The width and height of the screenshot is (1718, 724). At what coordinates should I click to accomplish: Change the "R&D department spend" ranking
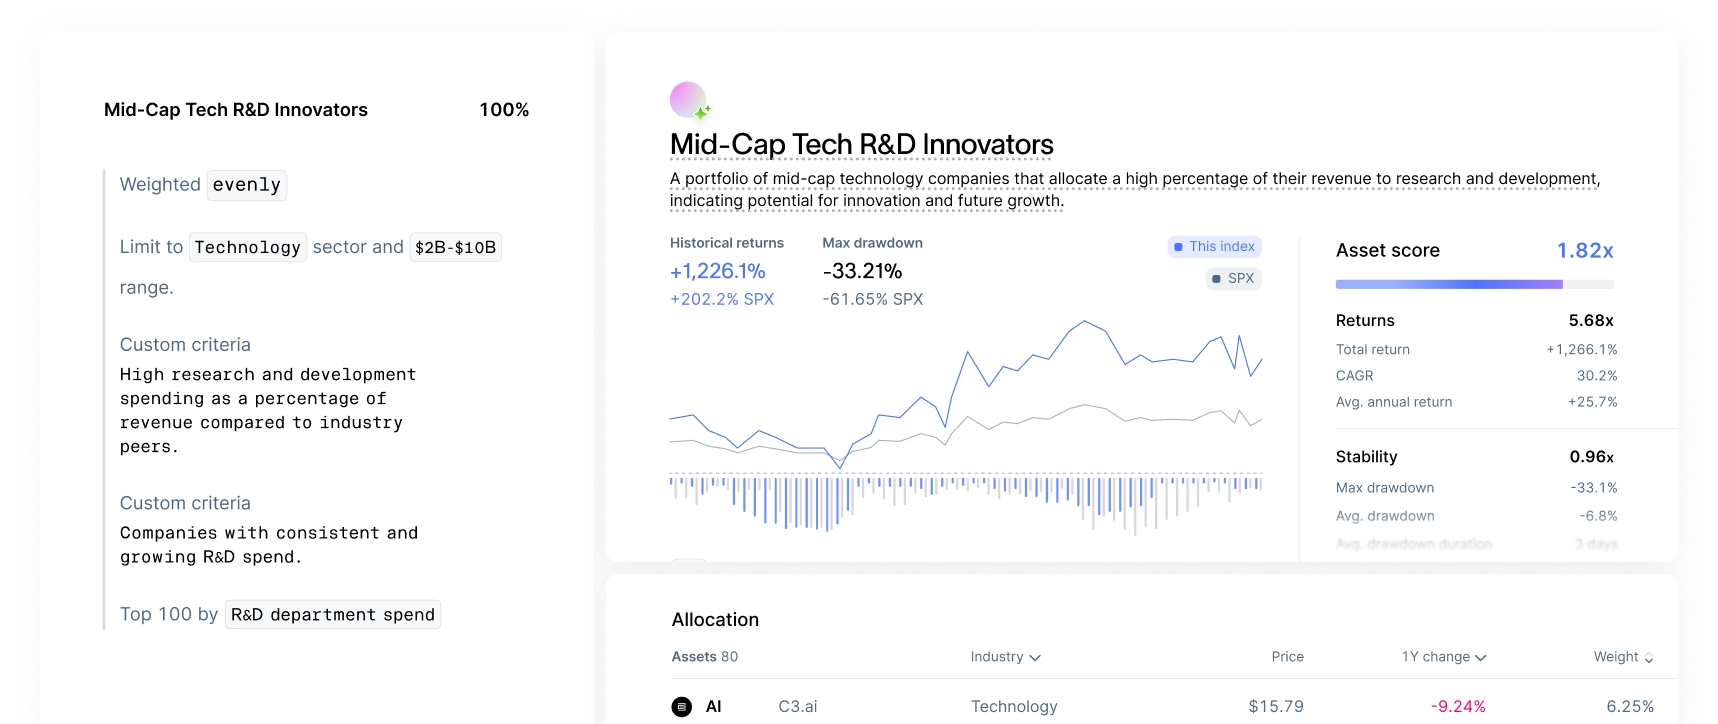coord(332,615)
